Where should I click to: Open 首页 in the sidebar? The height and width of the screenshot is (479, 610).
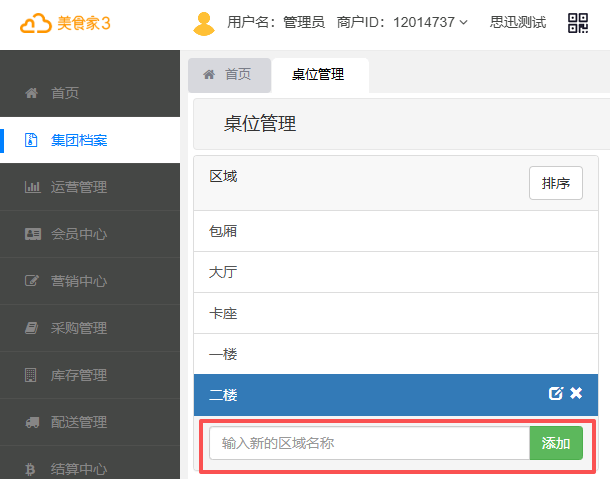65,93
